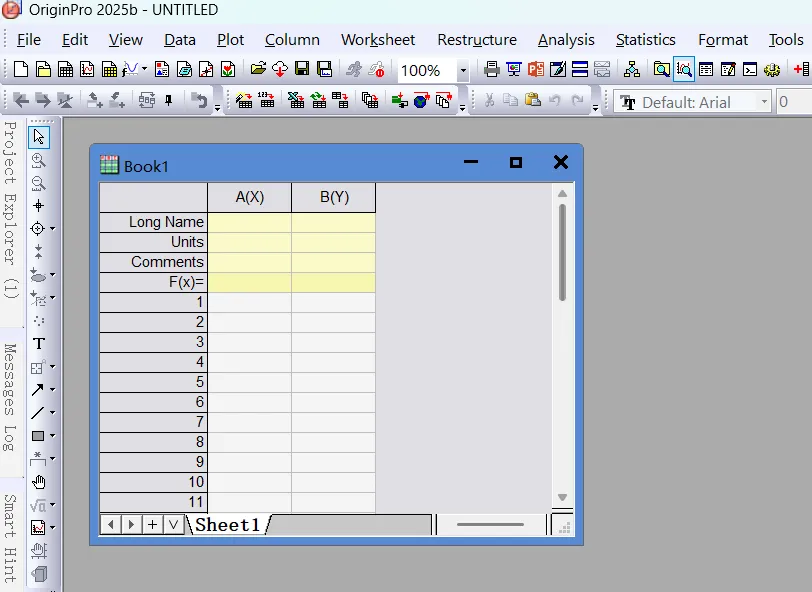Click the New Matrix icon with the yellow grid
The width and height of the screenshot is (812, 592).
pyautogui.click(x=109, y=69)
